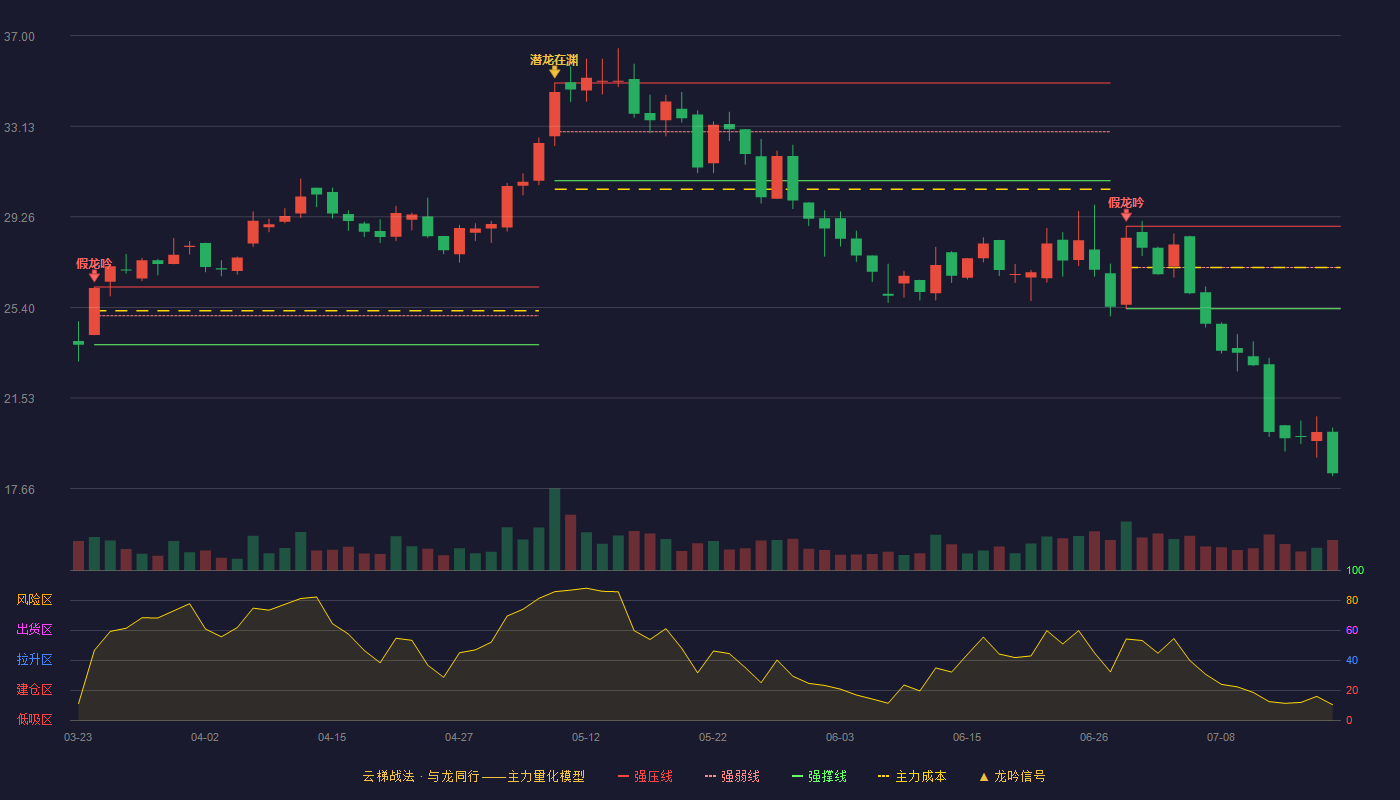Toggle the 强弱线 legend entry
Image resolution: width=1400 pixels, height=800 pixels.
[x=732, y=776]
